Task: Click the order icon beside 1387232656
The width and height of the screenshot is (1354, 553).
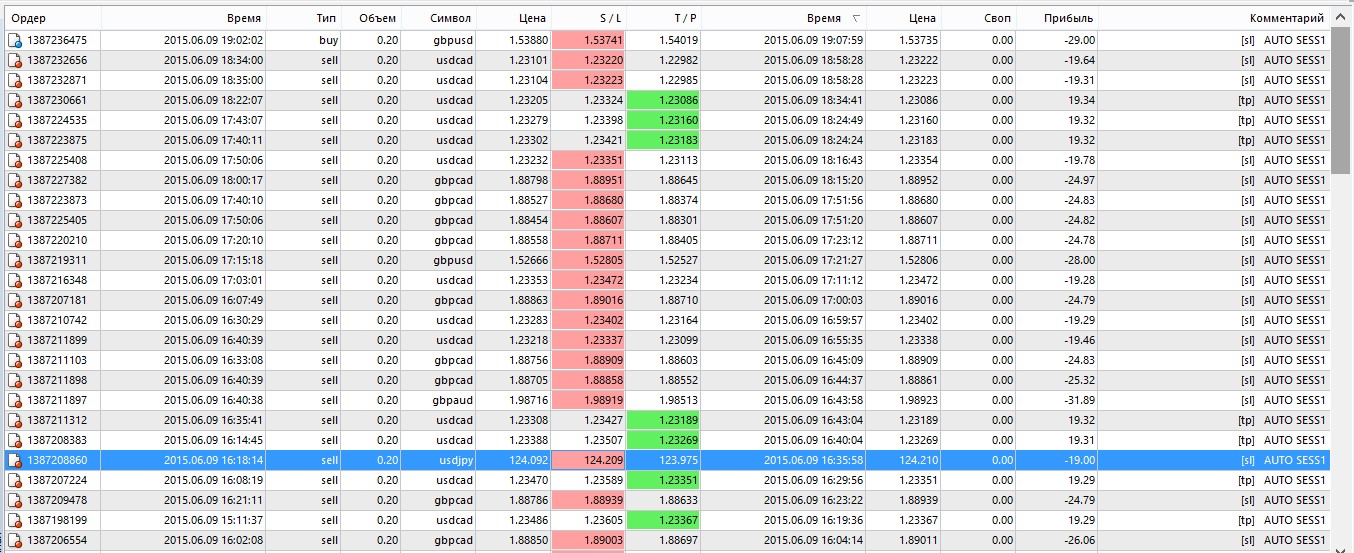Action: [15, 61]
